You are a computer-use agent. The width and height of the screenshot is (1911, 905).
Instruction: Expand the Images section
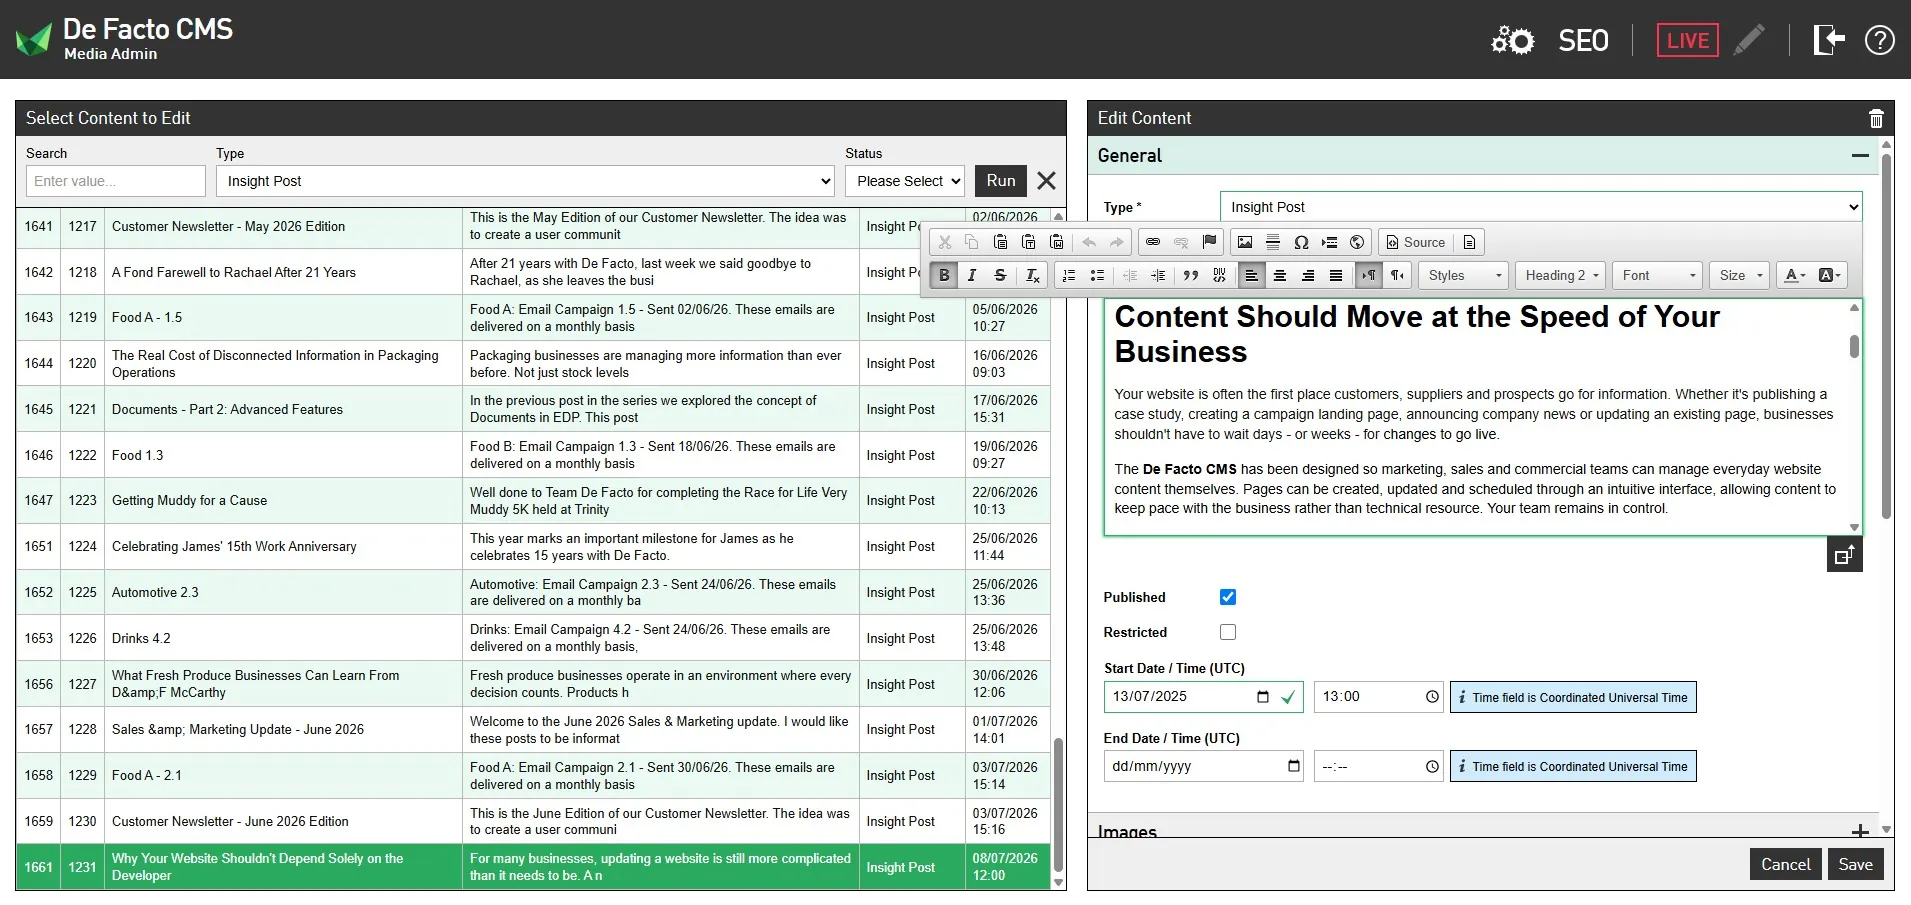[x=1860, y=831]
